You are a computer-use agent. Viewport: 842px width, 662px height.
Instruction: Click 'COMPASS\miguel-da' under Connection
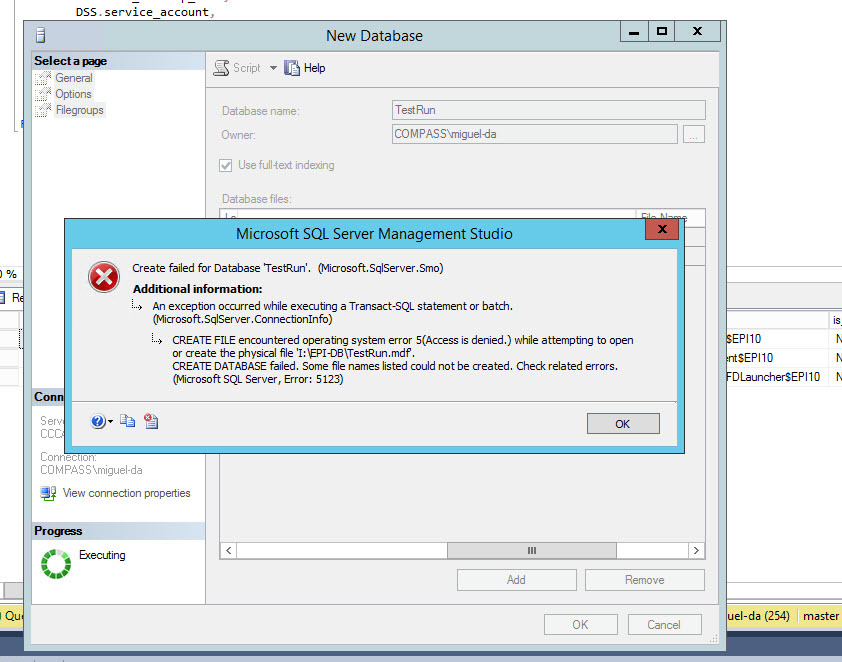pos(91,470)
